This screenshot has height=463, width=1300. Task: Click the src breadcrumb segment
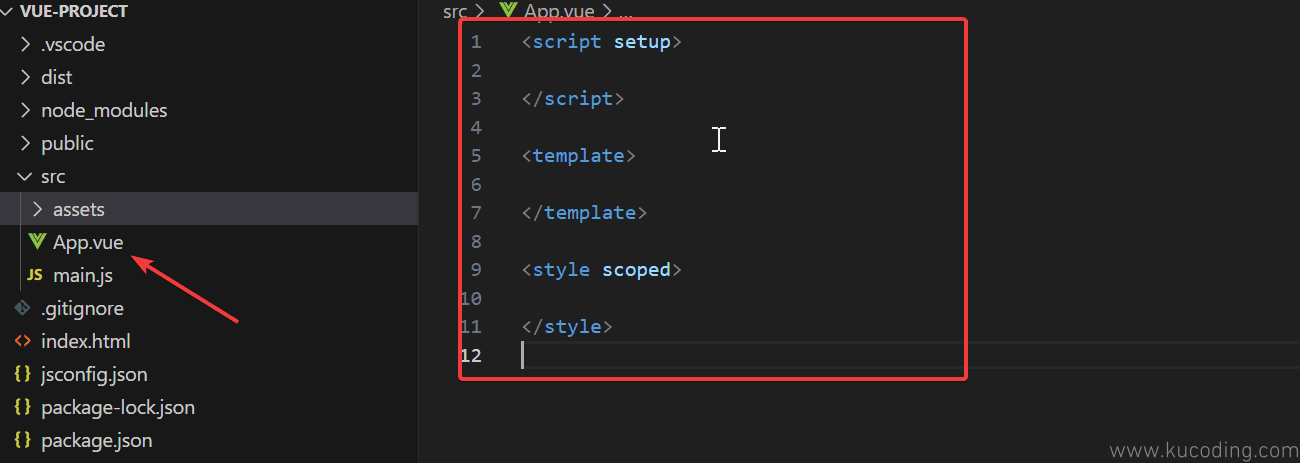[455, 12]
